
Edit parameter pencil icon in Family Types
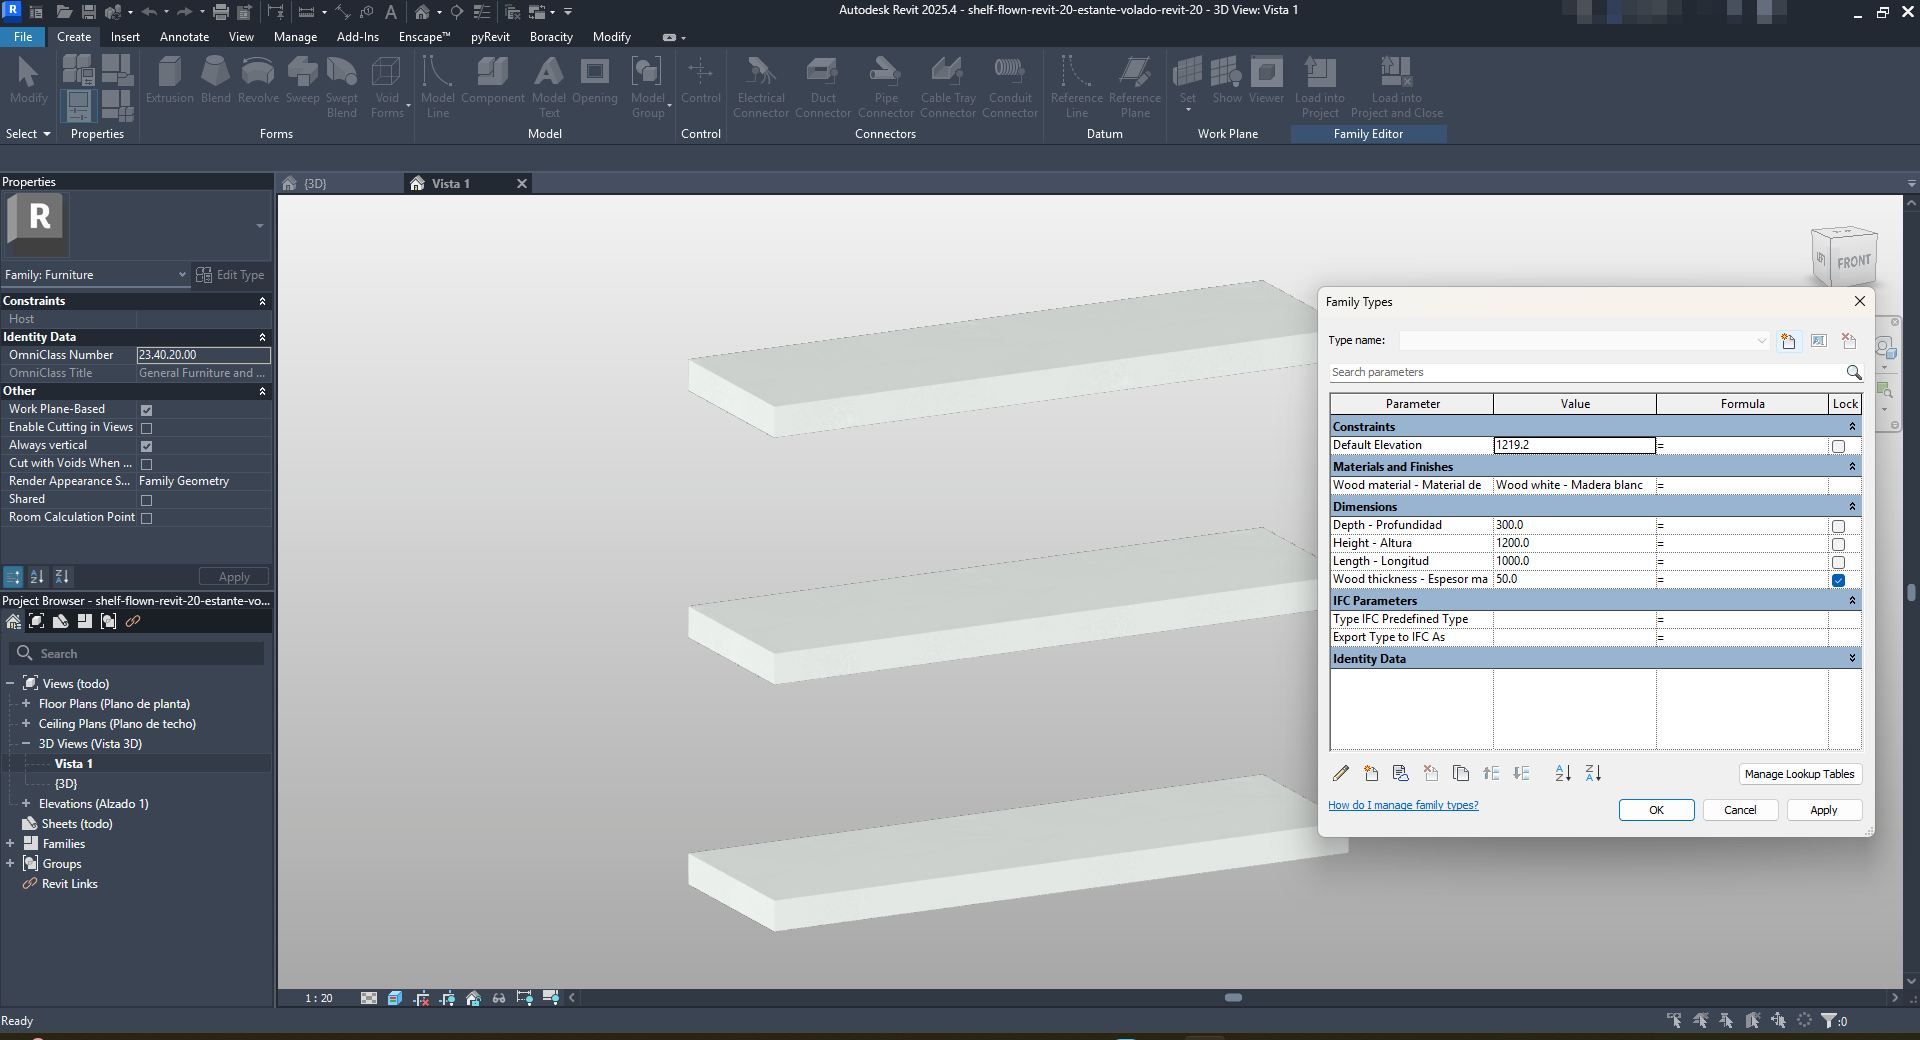1341,773
